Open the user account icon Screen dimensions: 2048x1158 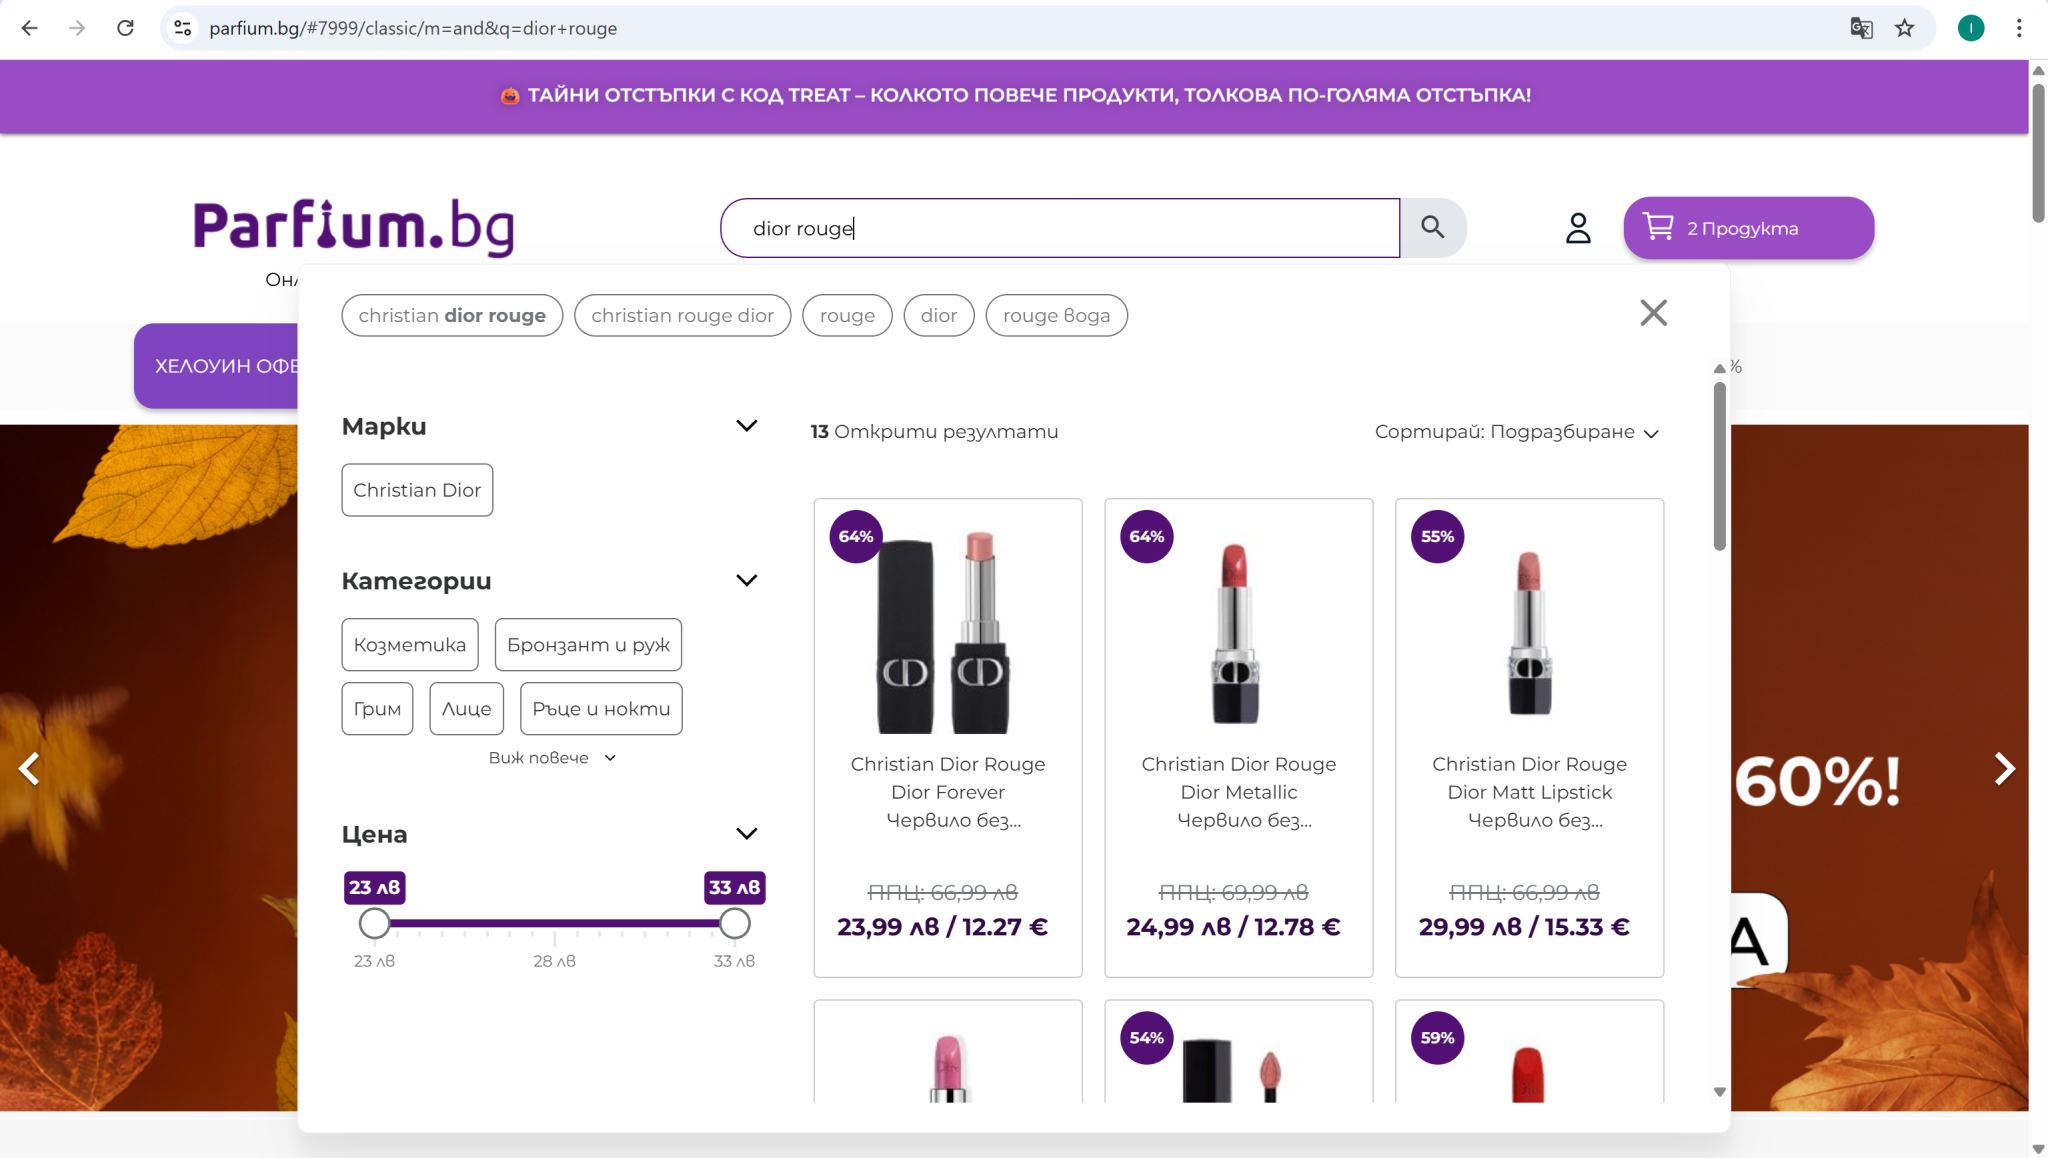click(1577, 228)
